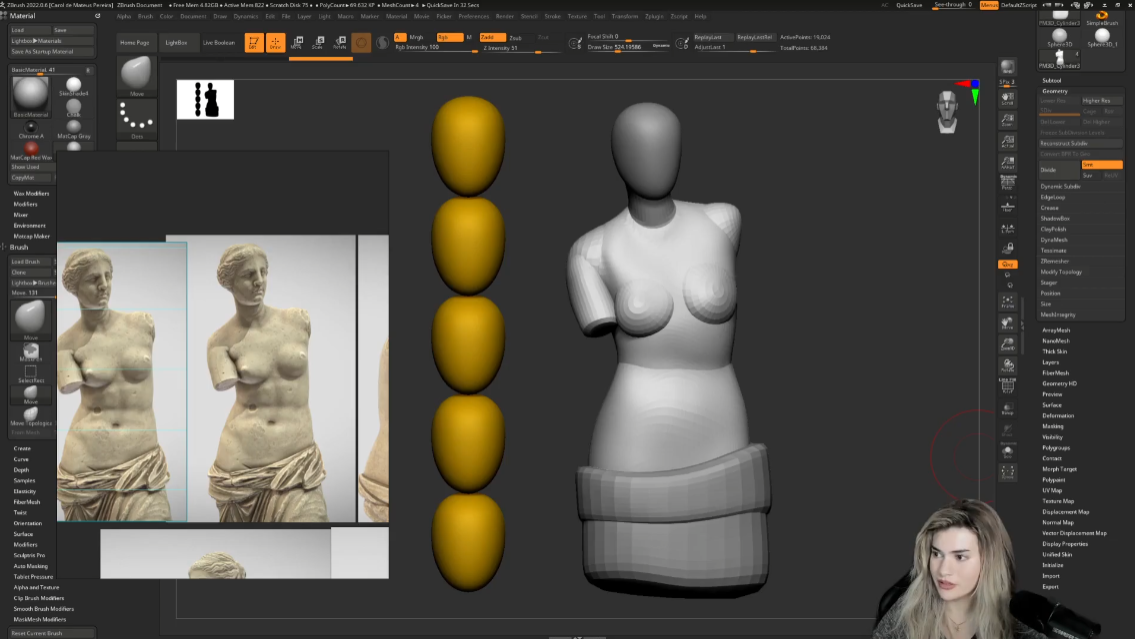Click the sculptris half-sphere icon

point(382,43)
